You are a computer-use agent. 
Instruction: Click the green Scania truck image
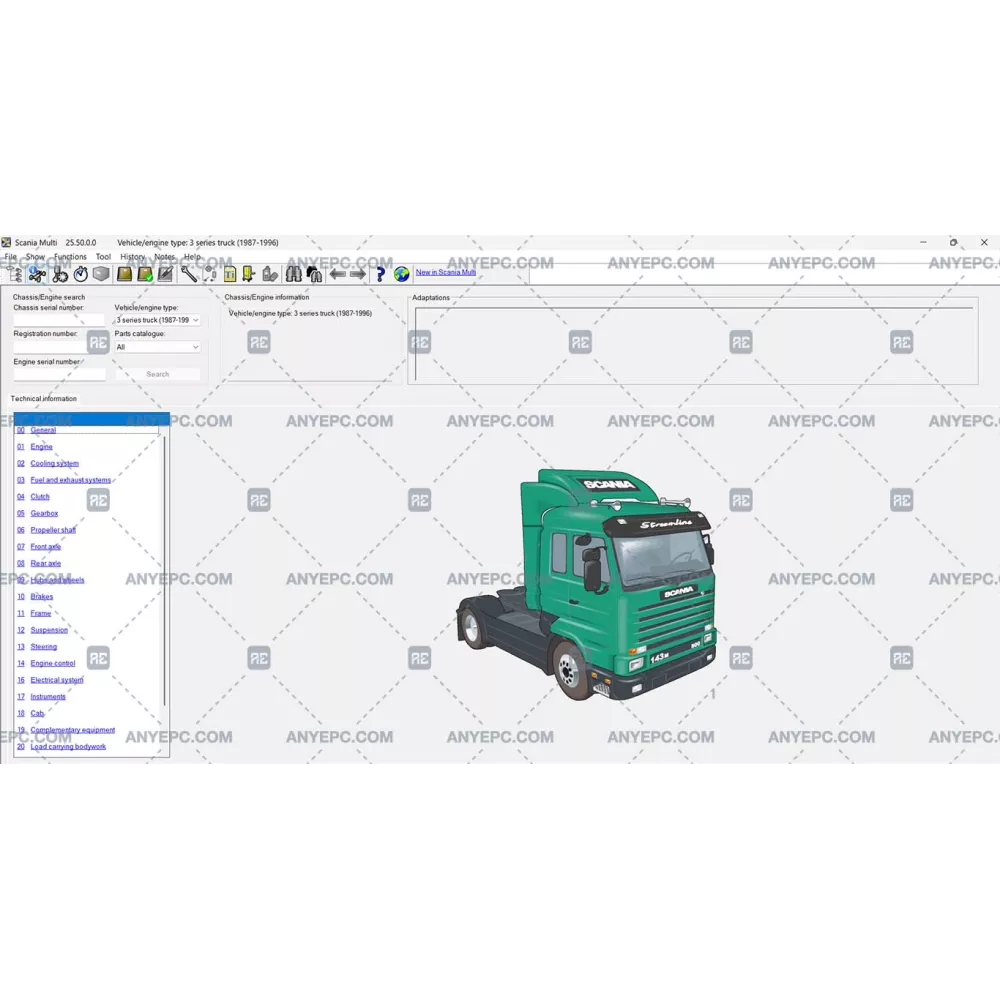(588, 585)
